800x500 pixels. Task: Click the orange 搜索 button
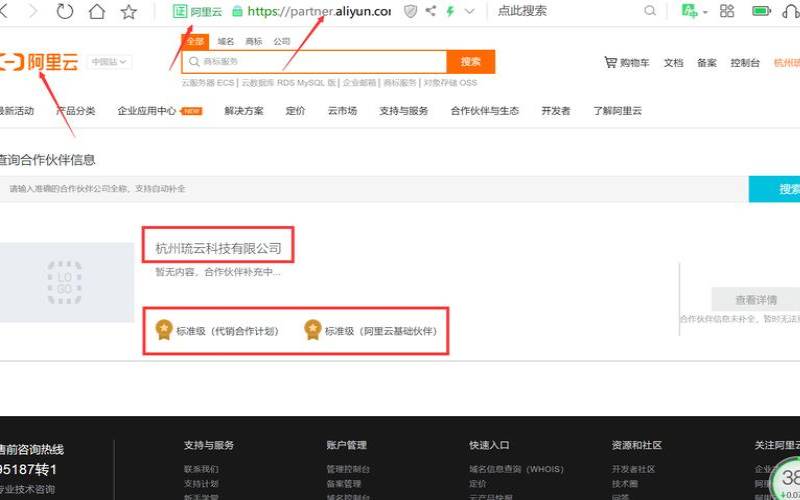tap(471, 62)
